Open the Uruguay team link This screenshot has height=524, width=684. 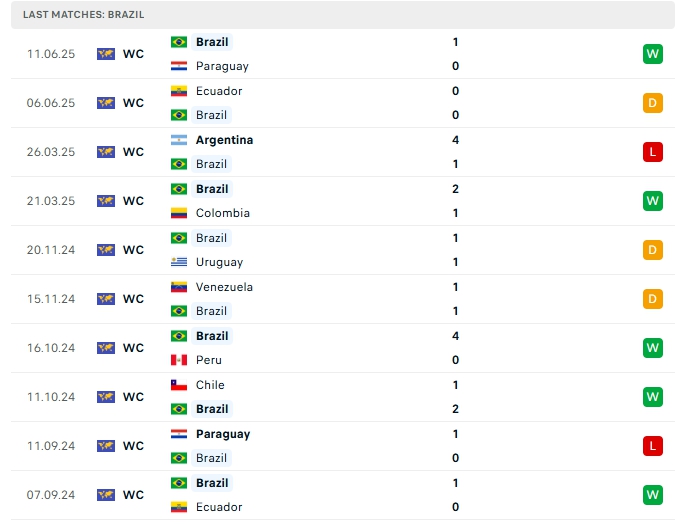pos(219,262)
